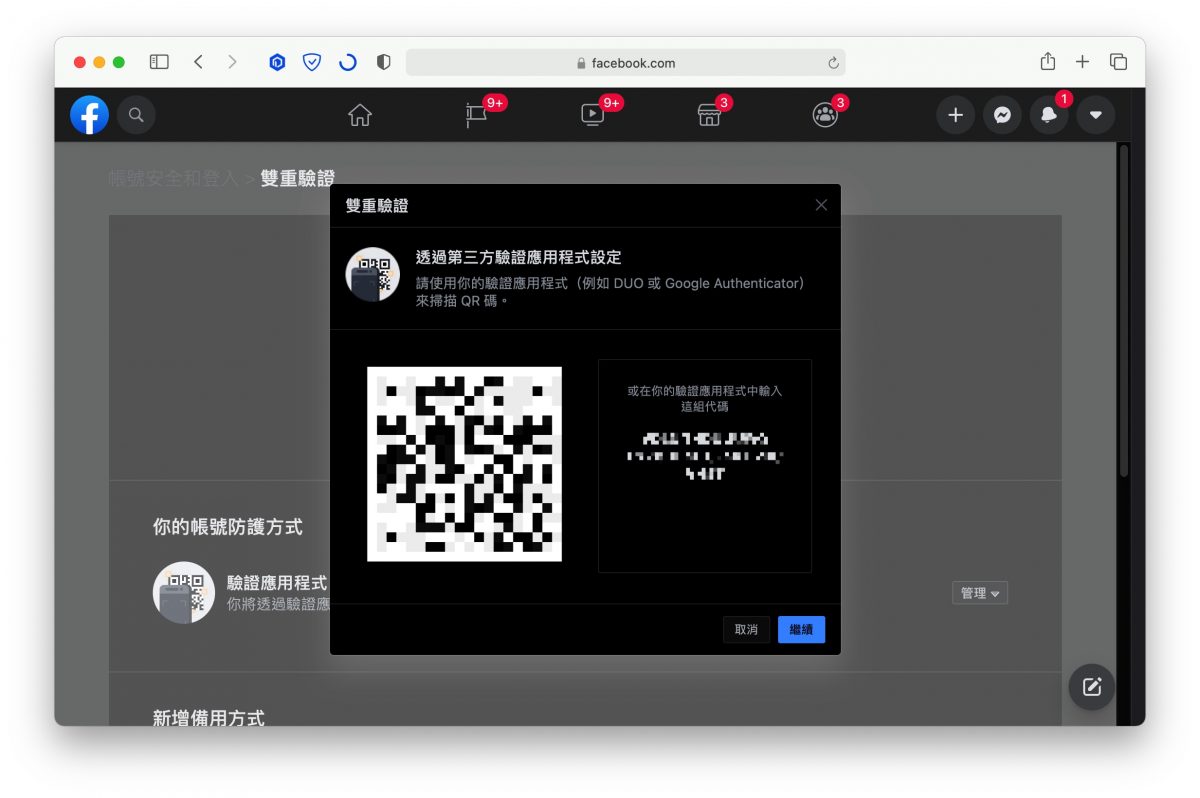Click the 驗證應用程式 authenticator app icon

point(184,592)
